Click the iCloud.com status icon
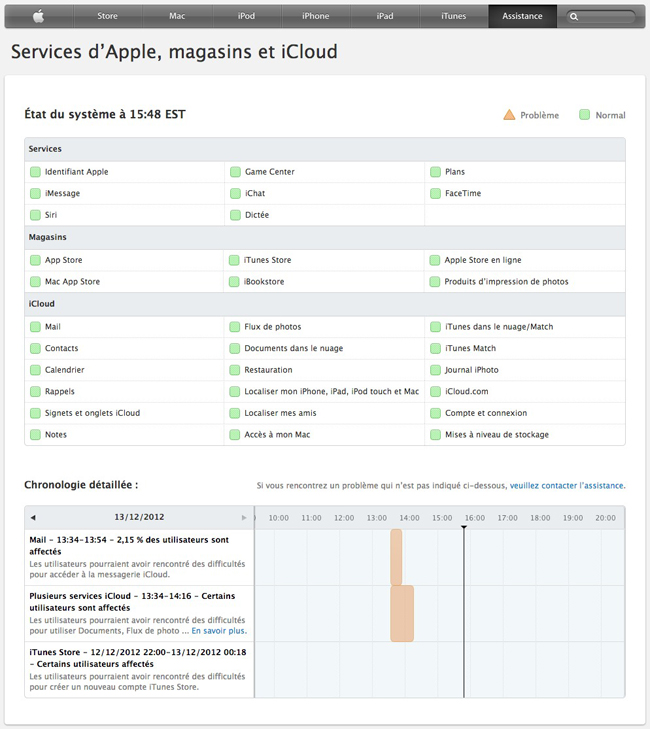 click(435, 391)
